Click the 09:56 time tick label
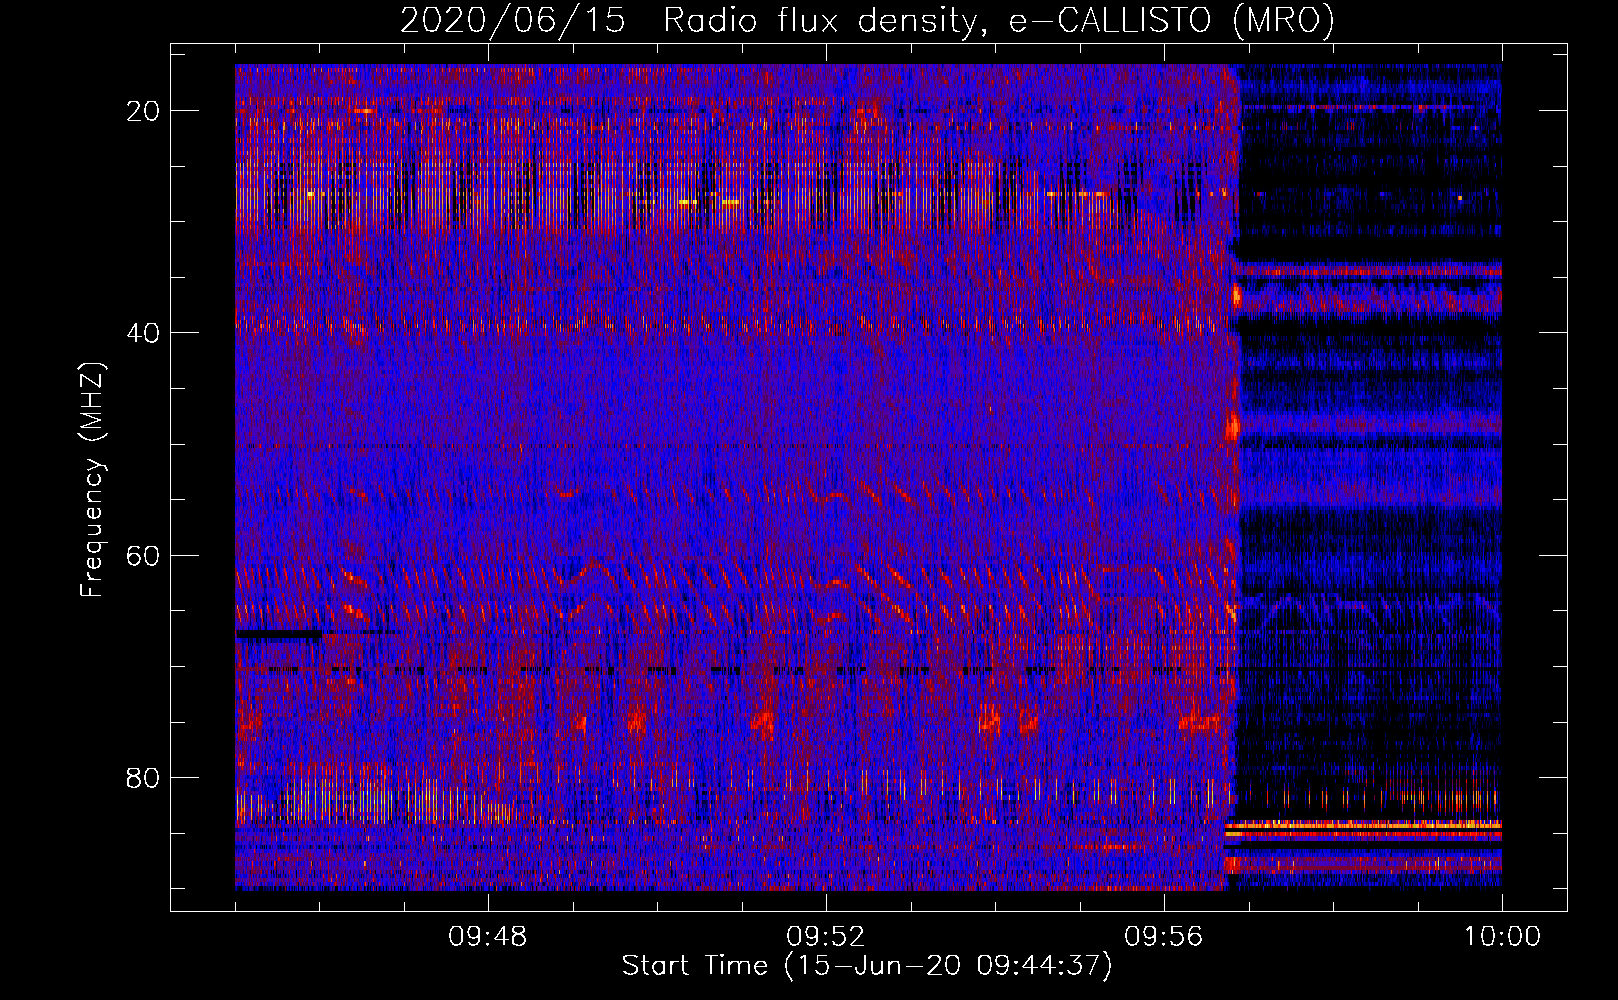The image size is (1618, 1000). tap(1163, 937)
